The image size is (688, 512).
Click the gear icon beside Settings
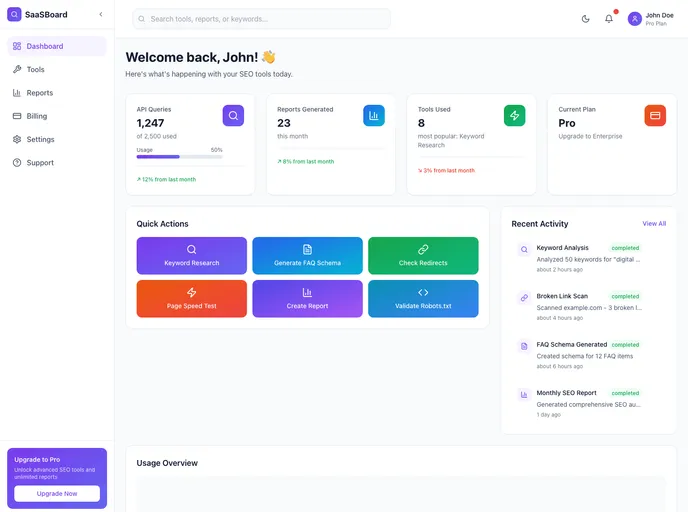tap(17, 139)
